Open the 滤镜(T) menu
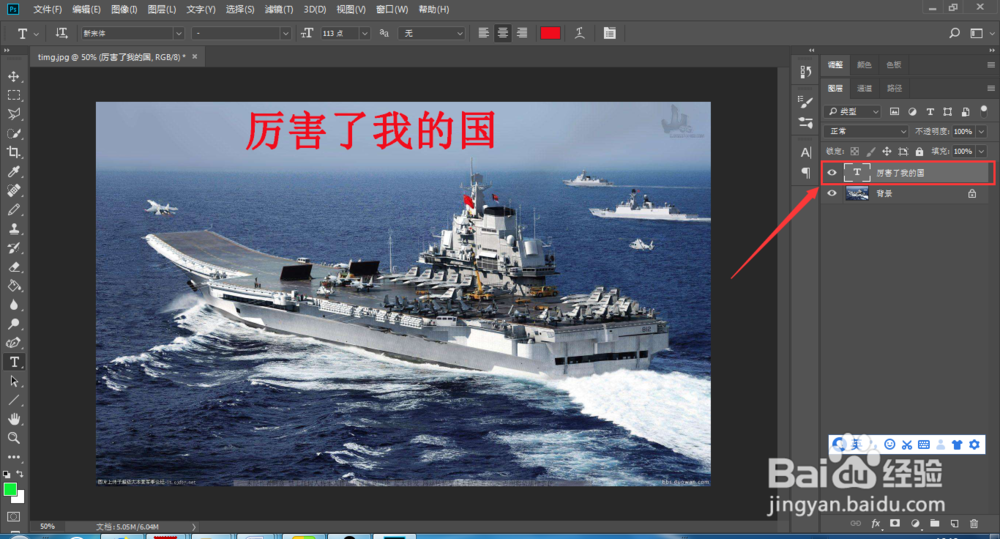 coord(279,9)
